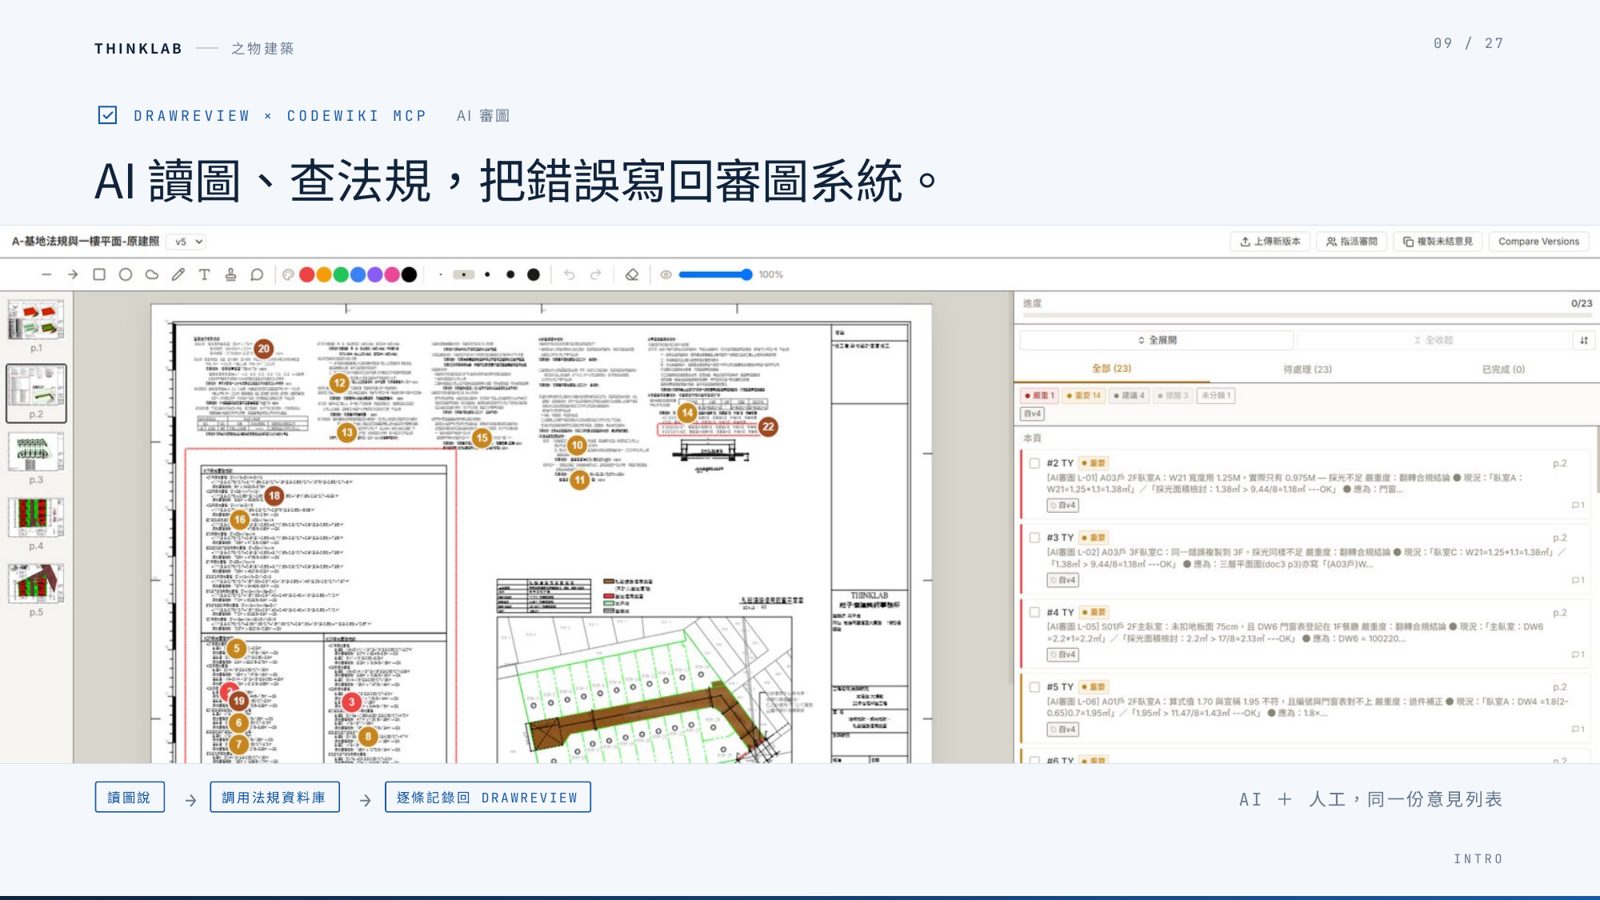Open the color palette picker icon

click(288, 274)
